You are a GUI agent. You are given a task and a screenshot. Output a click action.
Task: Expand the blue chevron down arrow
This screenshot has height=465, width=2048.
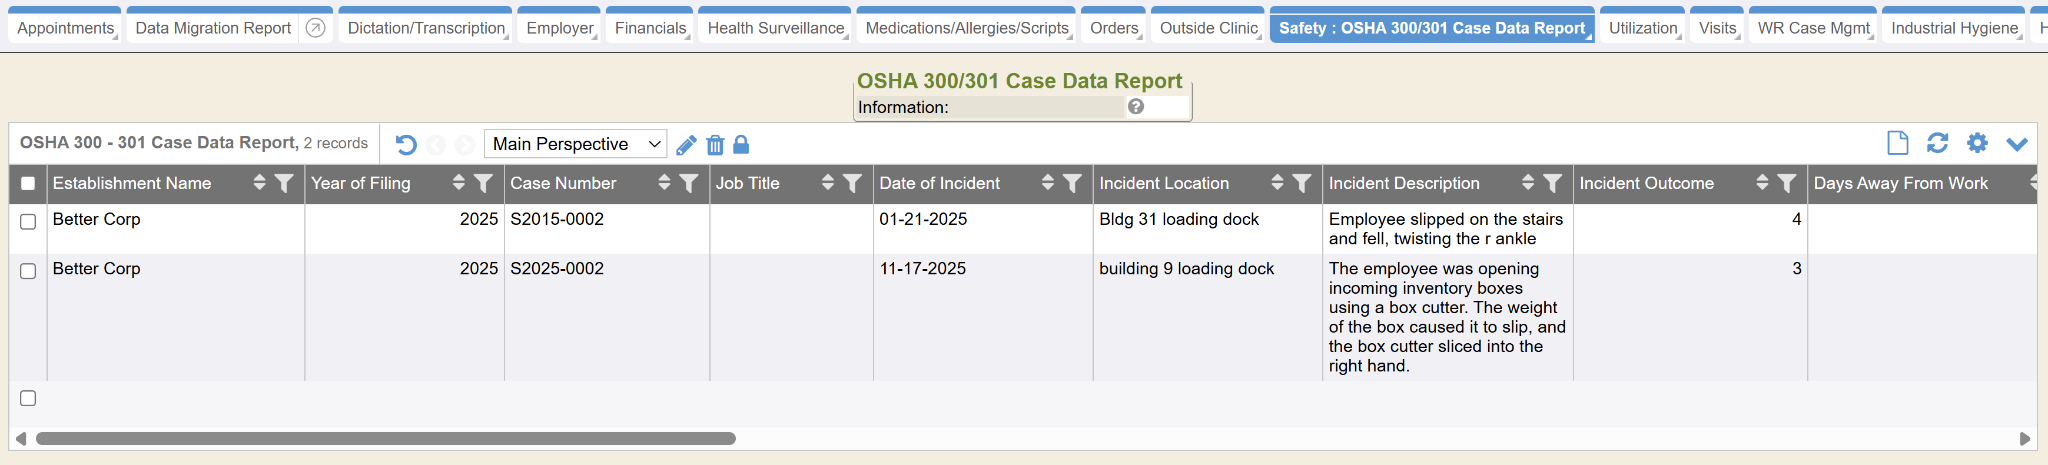point(2017,144)
